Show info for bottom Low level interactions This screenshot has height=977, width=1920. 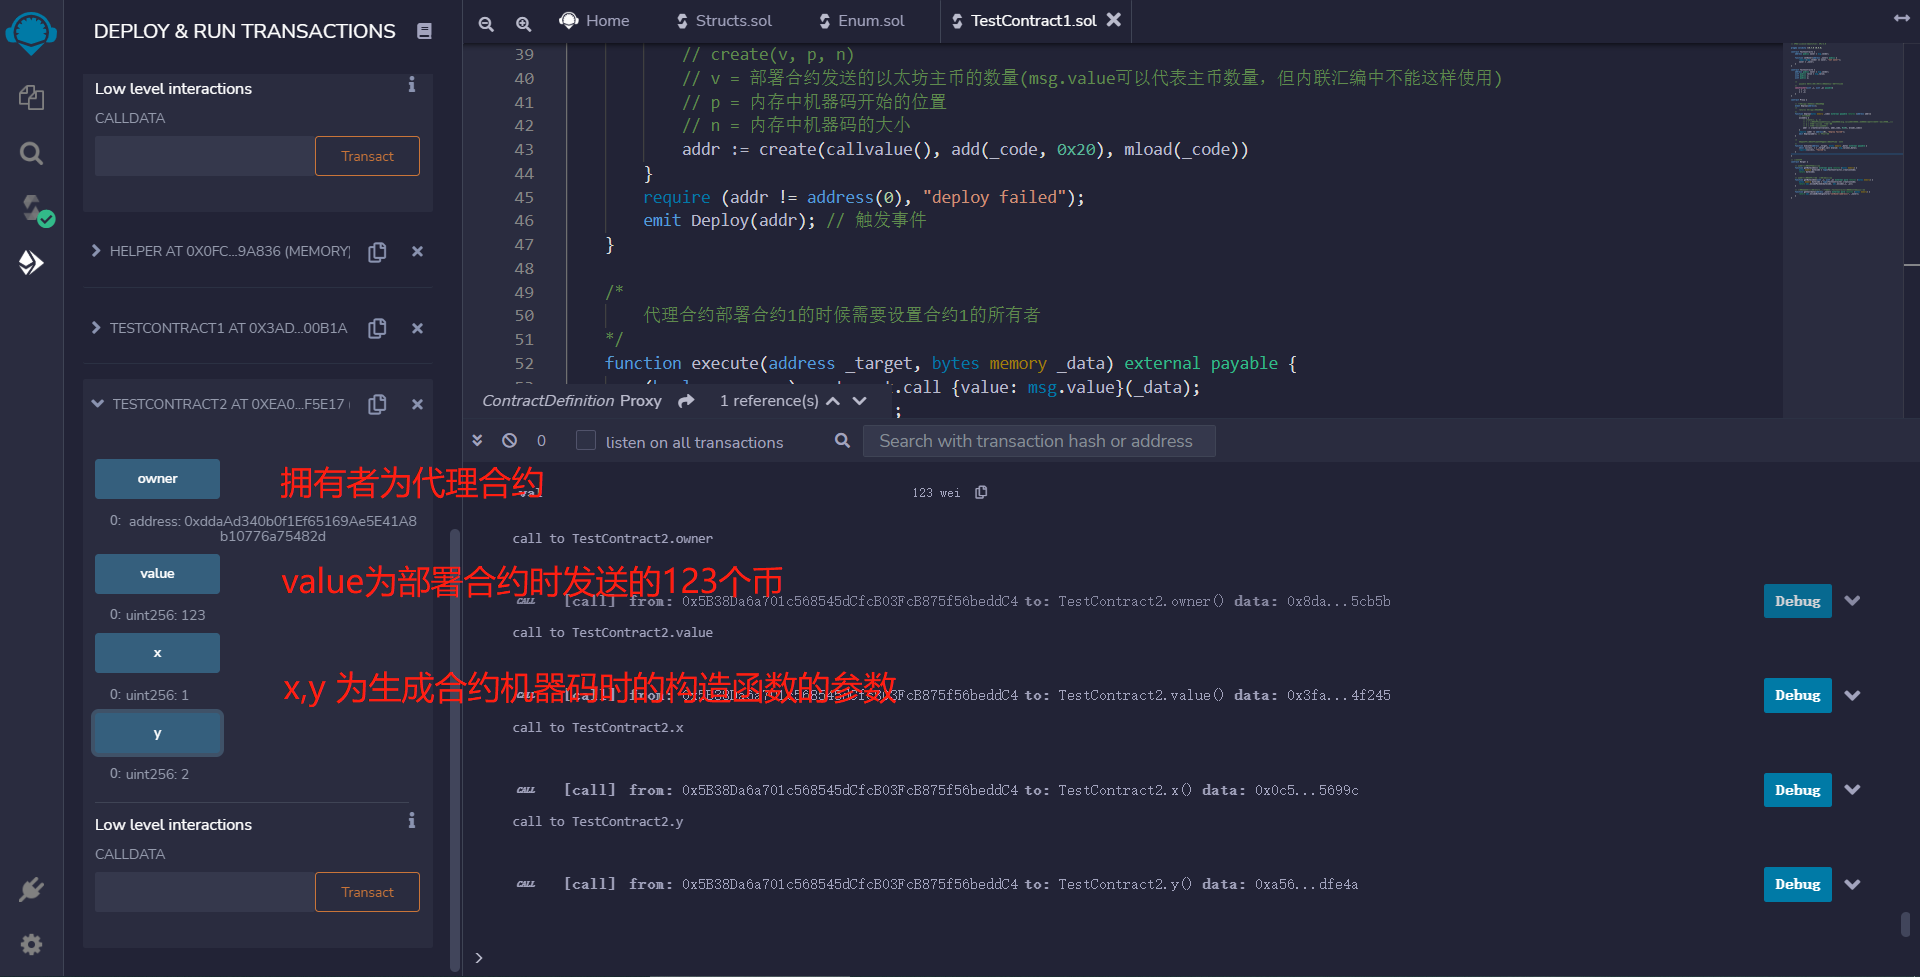[411, 821]
